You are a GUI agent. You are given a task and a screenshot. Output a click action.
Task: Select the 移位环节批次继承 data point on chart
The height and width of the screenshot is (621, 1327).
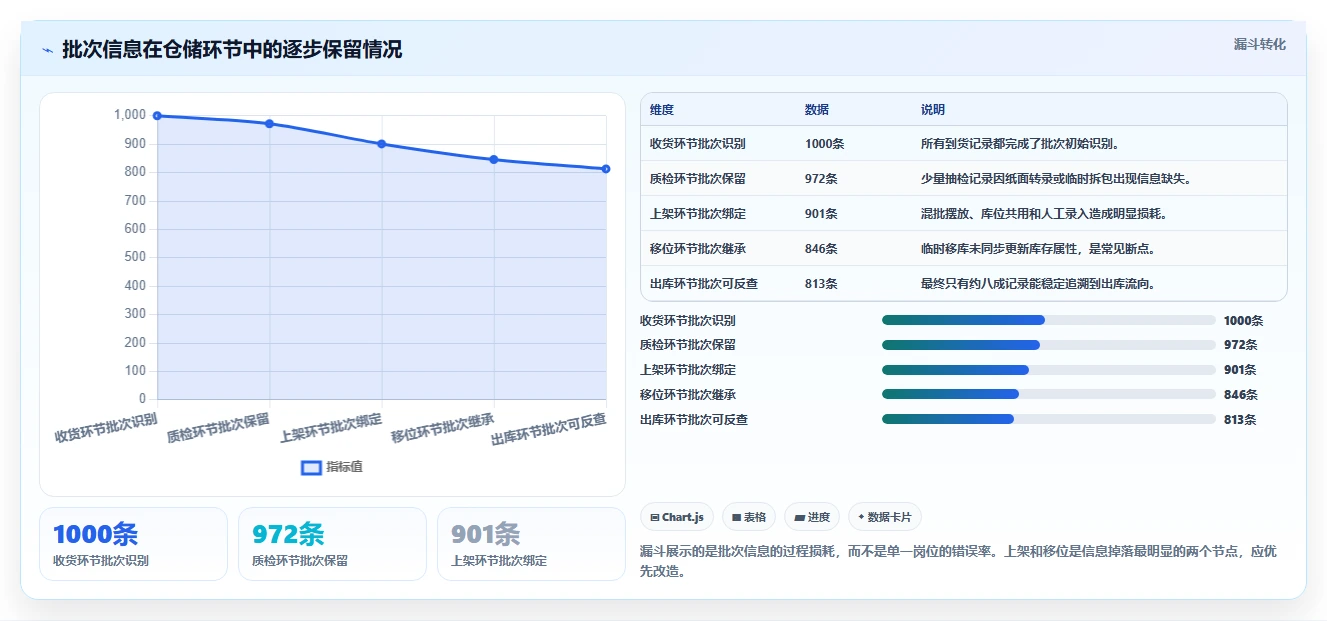pyautogui.click(x=494, y=159)
